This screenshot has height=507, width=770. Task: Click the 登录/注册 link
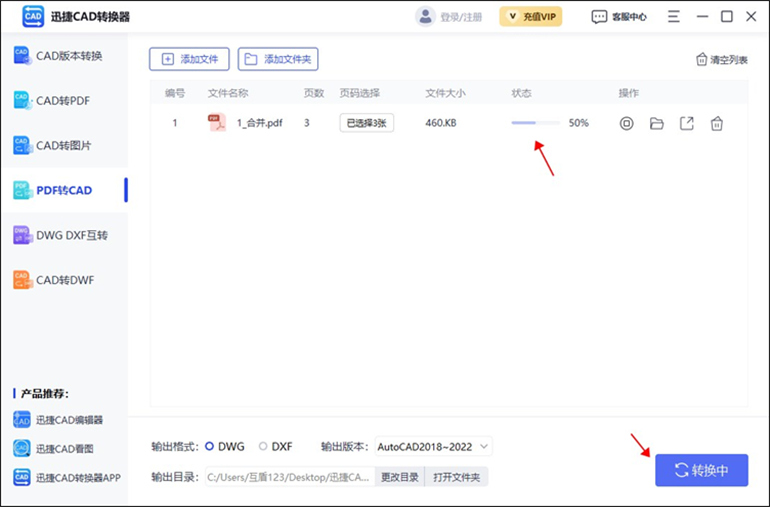(461, 17)
